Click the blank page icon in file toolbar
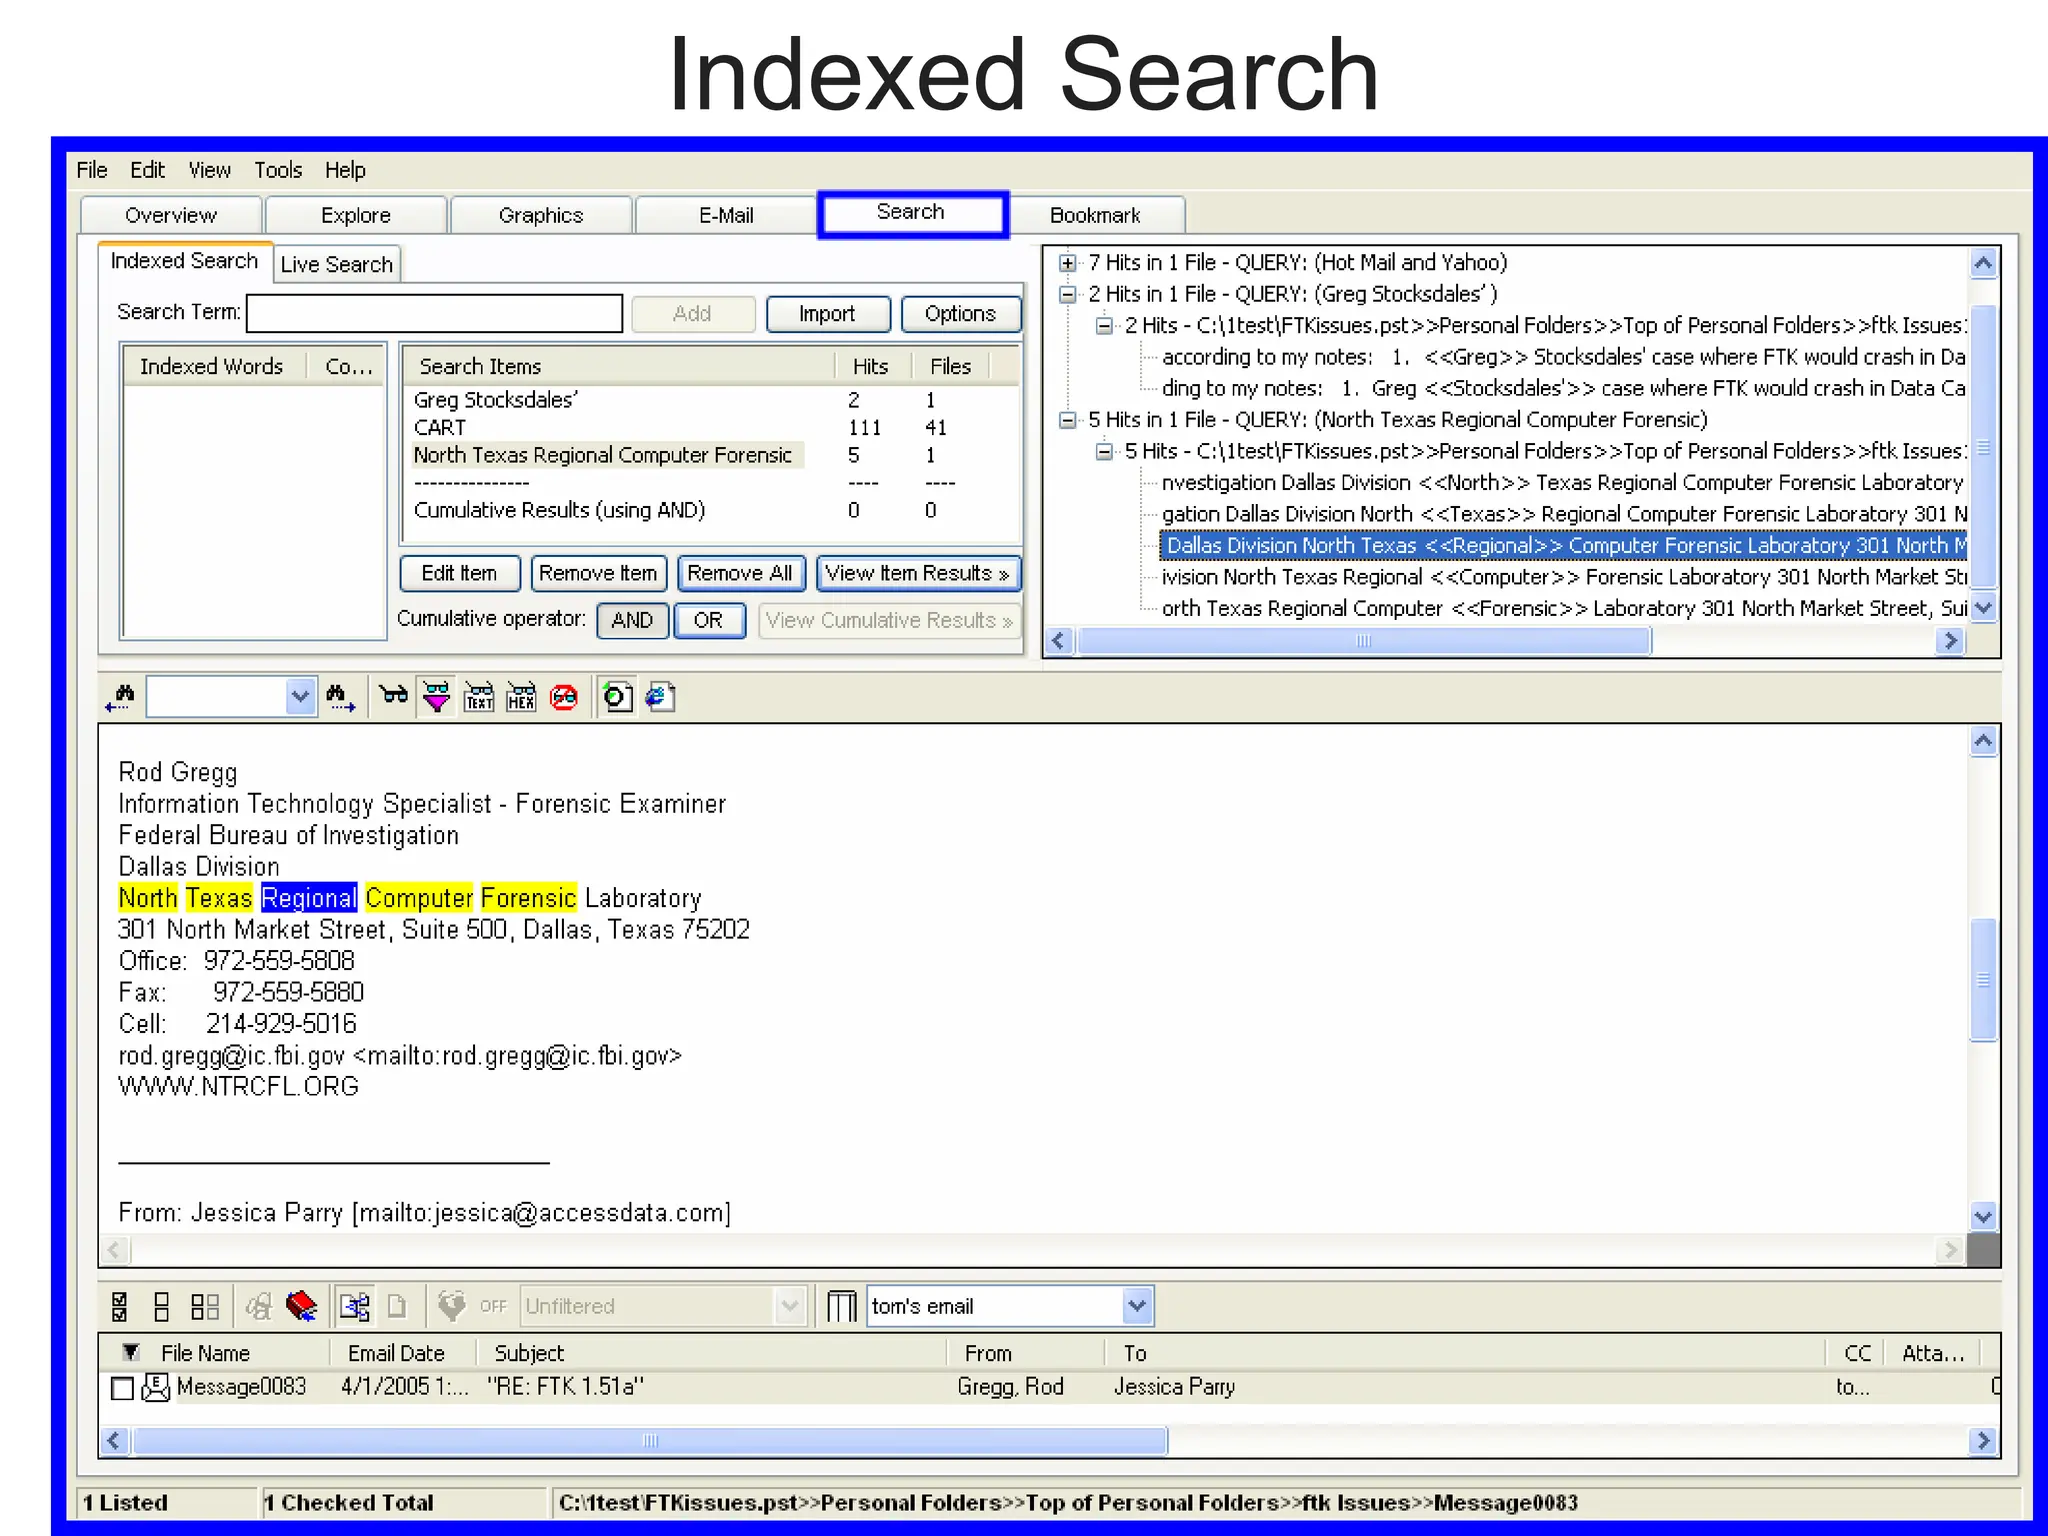The height and width of the screenshot is (1536, 2048). click(x=397, y=1306)
